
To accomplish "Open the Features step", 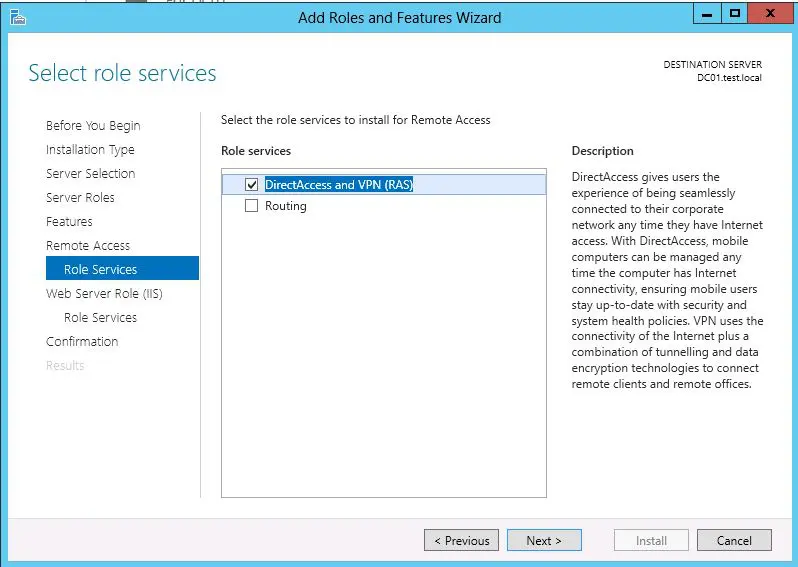I will coord(69,221).
